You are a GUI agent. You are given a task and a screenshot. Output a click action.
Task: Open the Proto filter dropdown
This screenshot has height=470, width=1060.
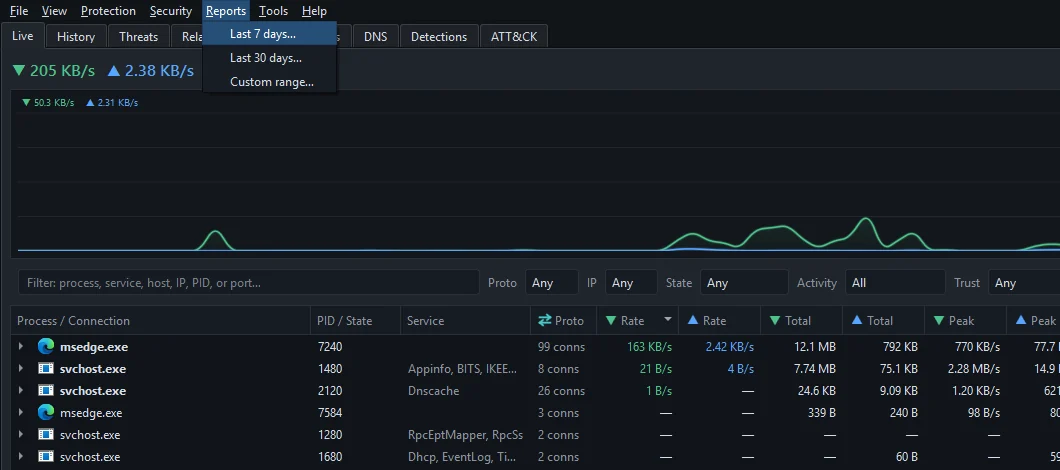(552, 283)
